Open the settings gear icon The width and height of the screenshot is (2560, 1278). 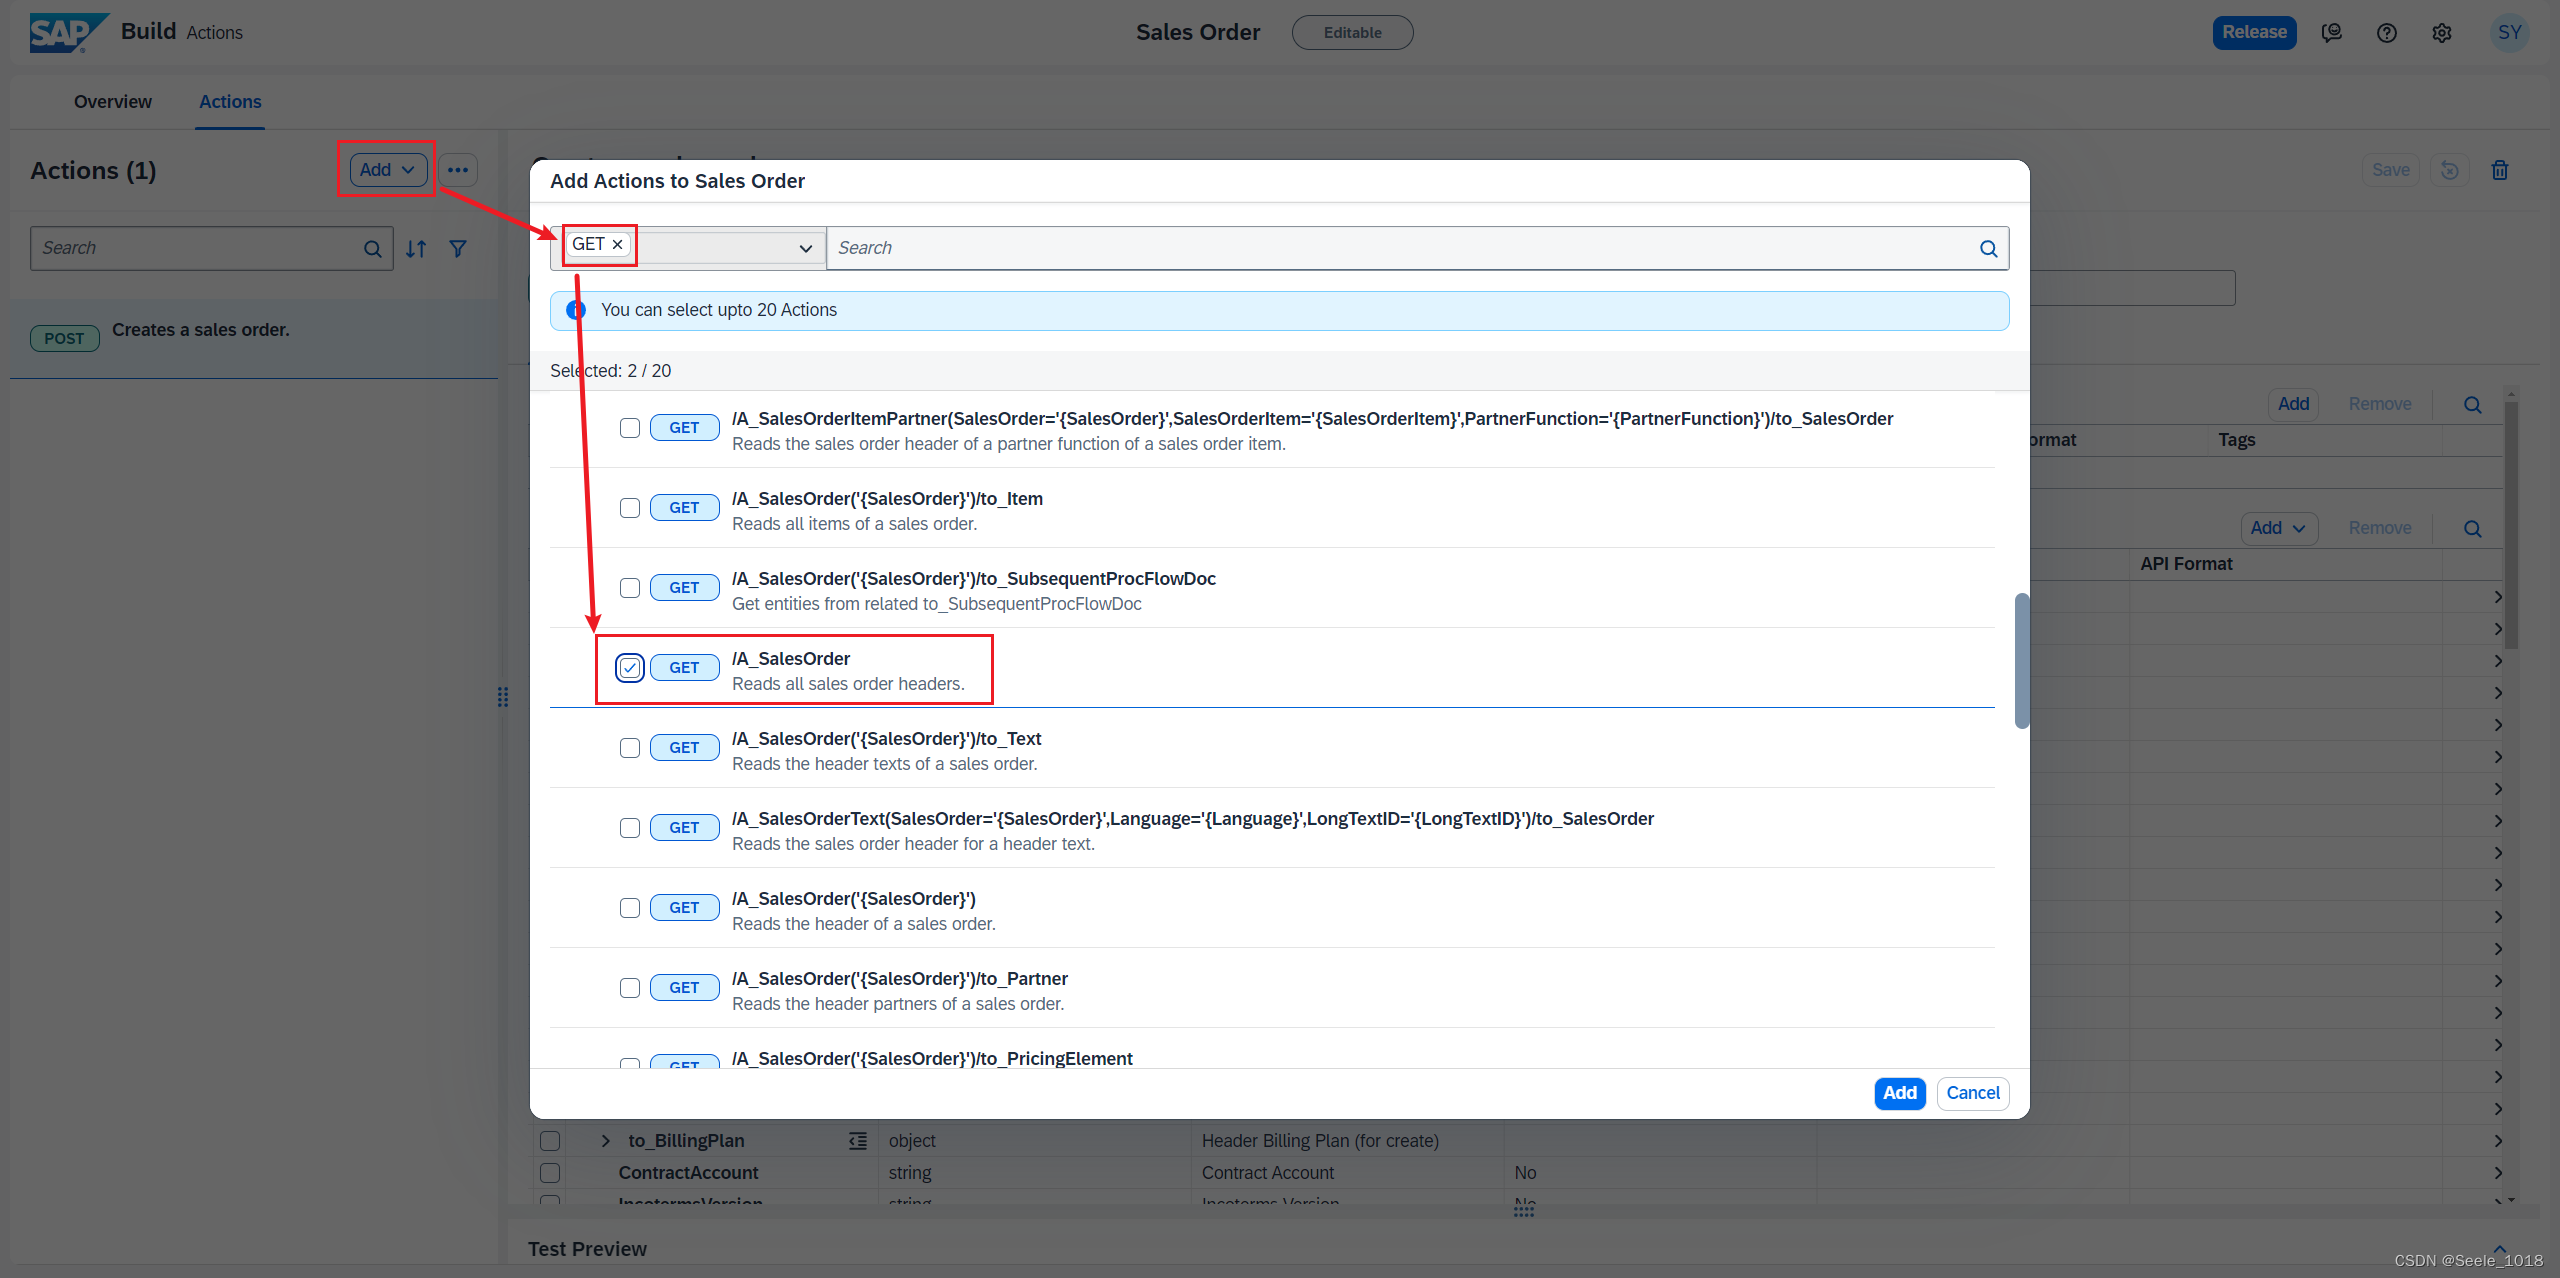pyautogui.click(x=2442, y=33)
